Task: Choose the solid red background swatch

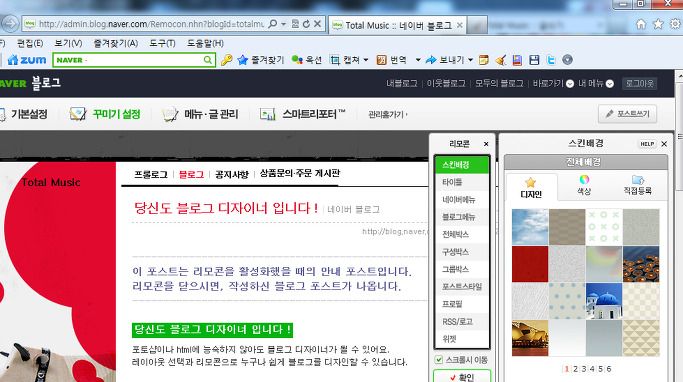Action: tap(530, 264)
